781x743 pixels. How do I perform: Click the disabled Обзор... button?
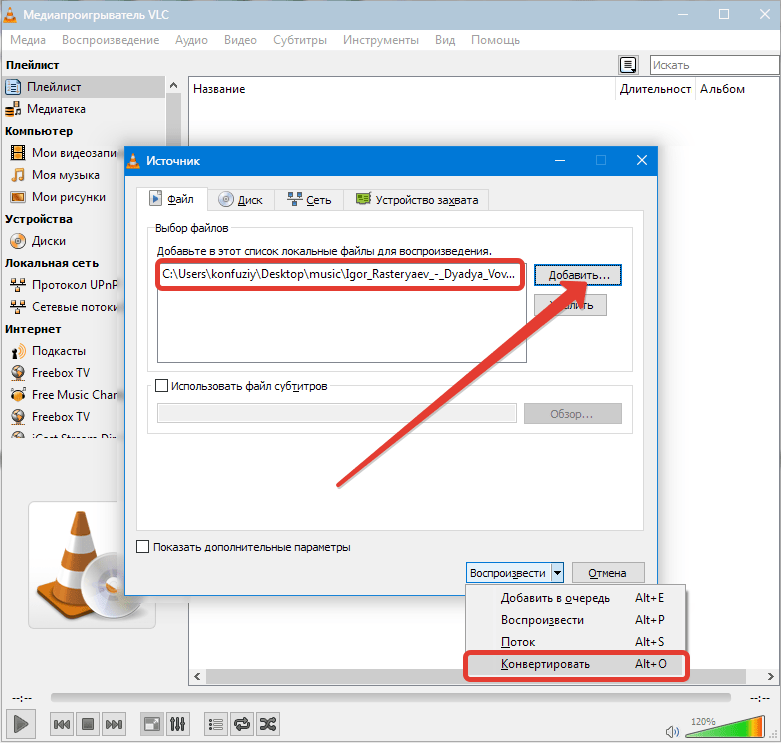tap(572, 413)
